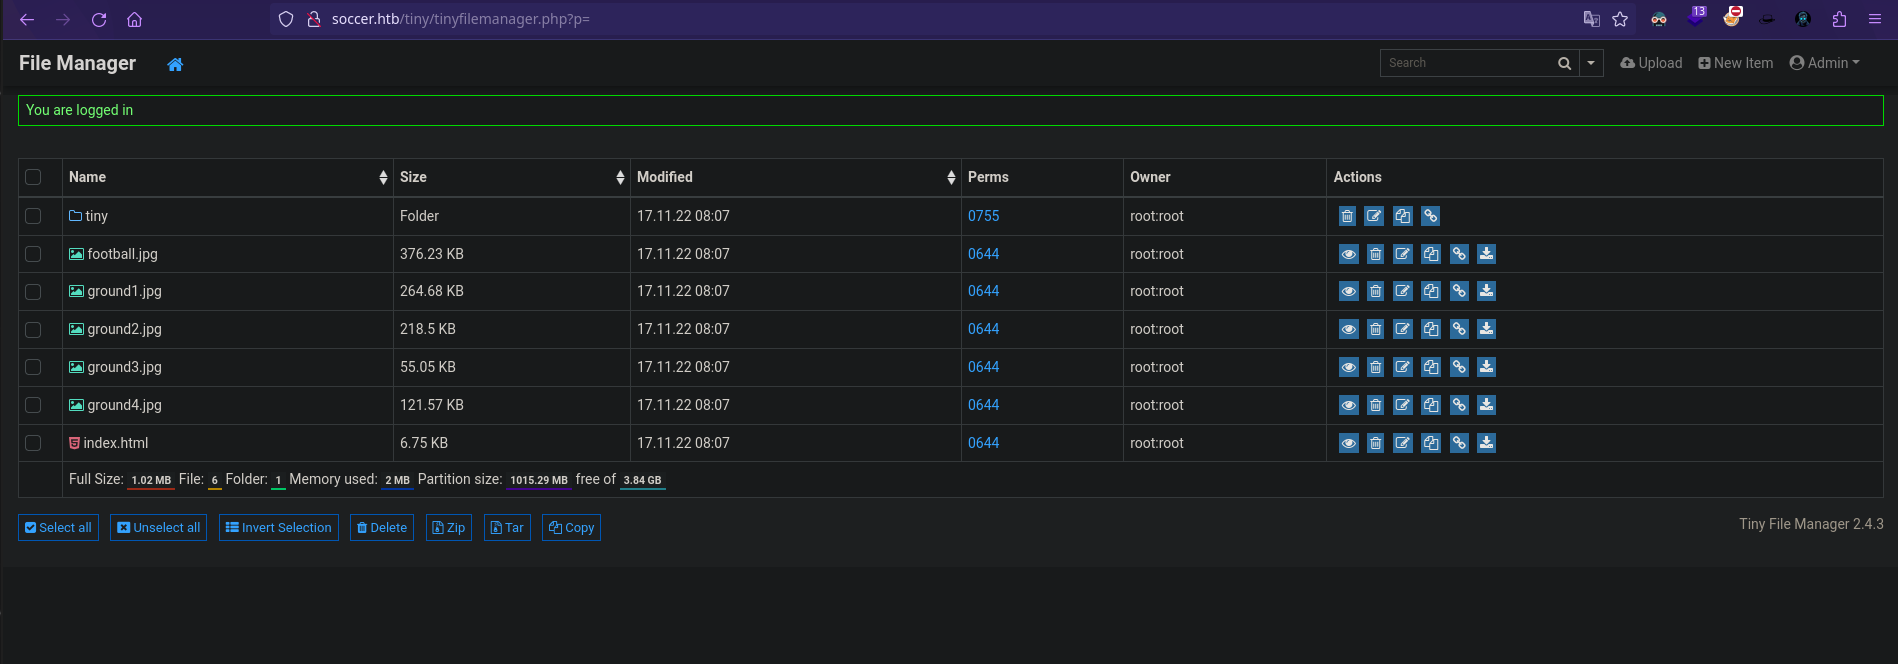Toggle the header select-all checkbox
Image resolution: width=1898 pixels, height=664 pixels.
[33, 177]
